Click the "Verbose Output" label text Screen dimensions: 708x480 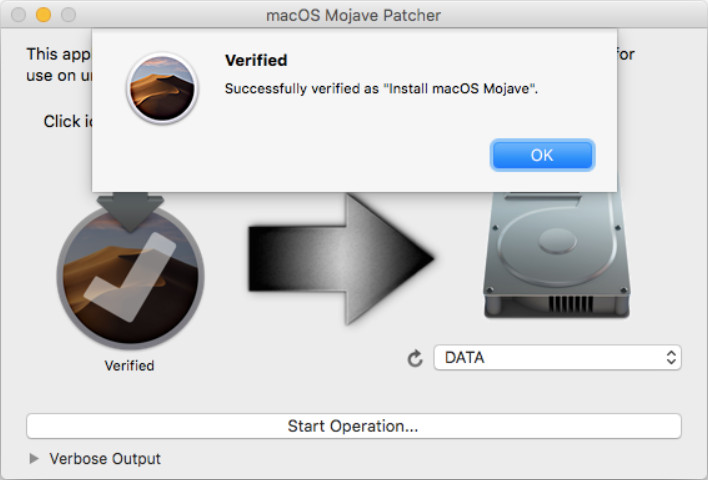[105, 458]
